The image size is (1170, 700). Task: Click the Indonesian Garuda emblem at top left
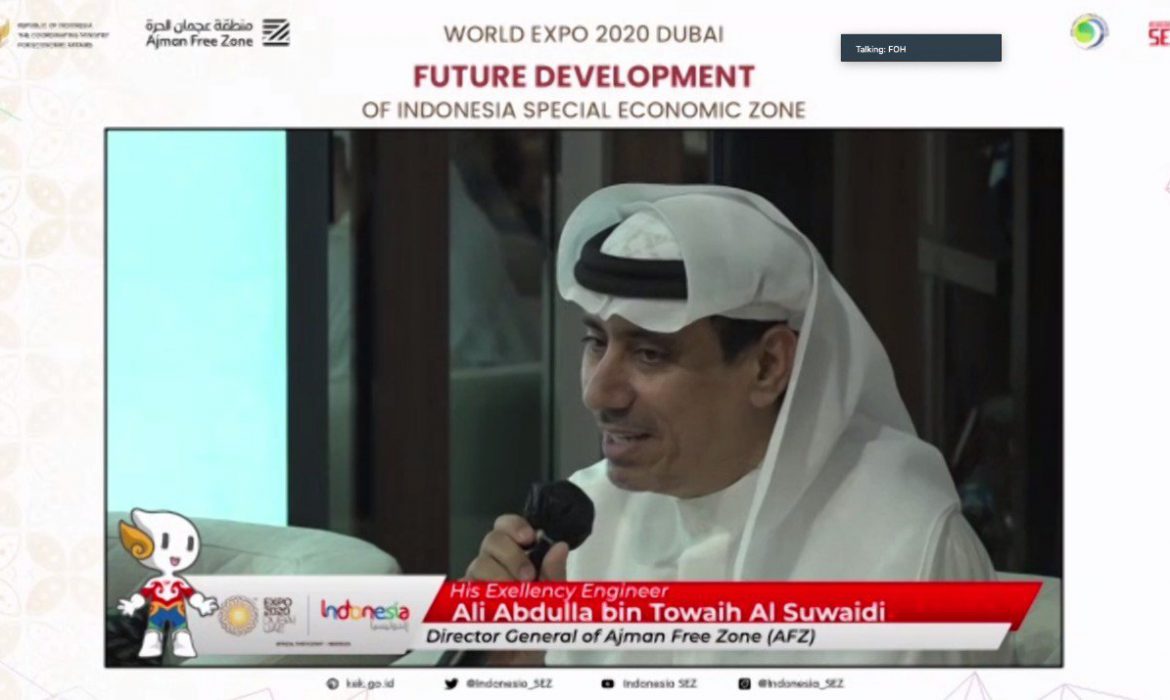coord(3,32)
